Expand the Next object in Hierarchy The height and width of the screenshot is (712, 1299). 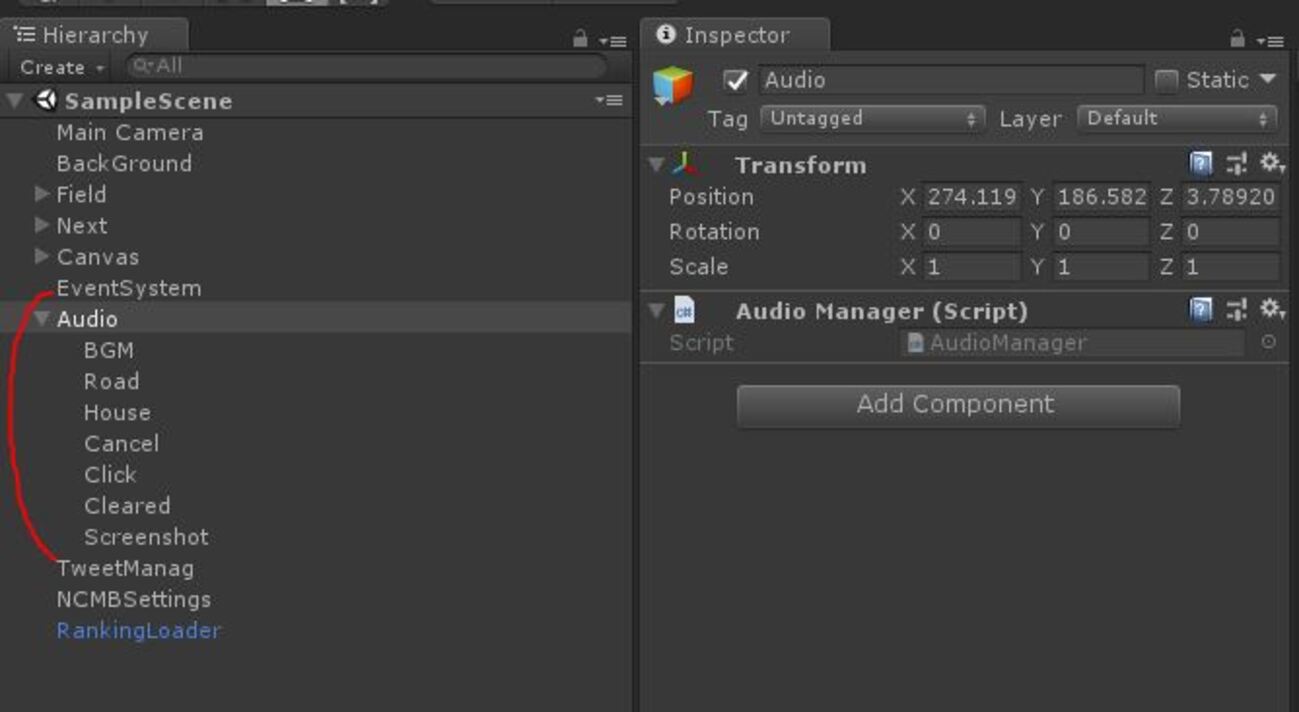click(42, 225)
